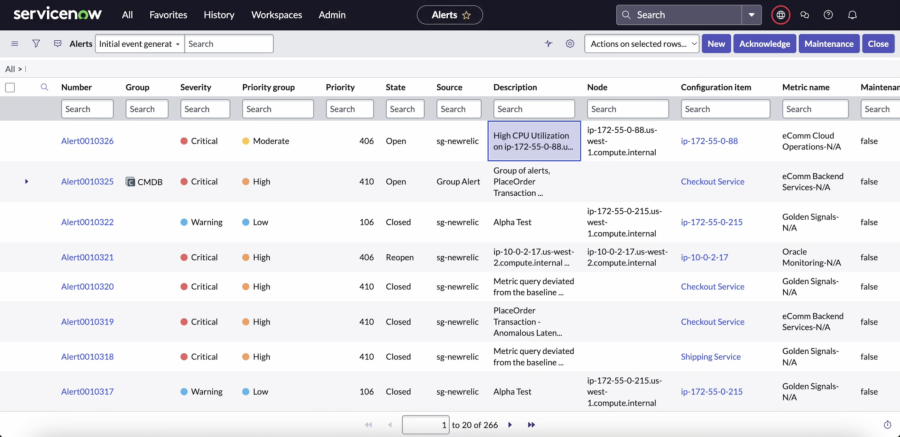
Task: Click the list search field beside Alerts
Action: click(228, 44)
